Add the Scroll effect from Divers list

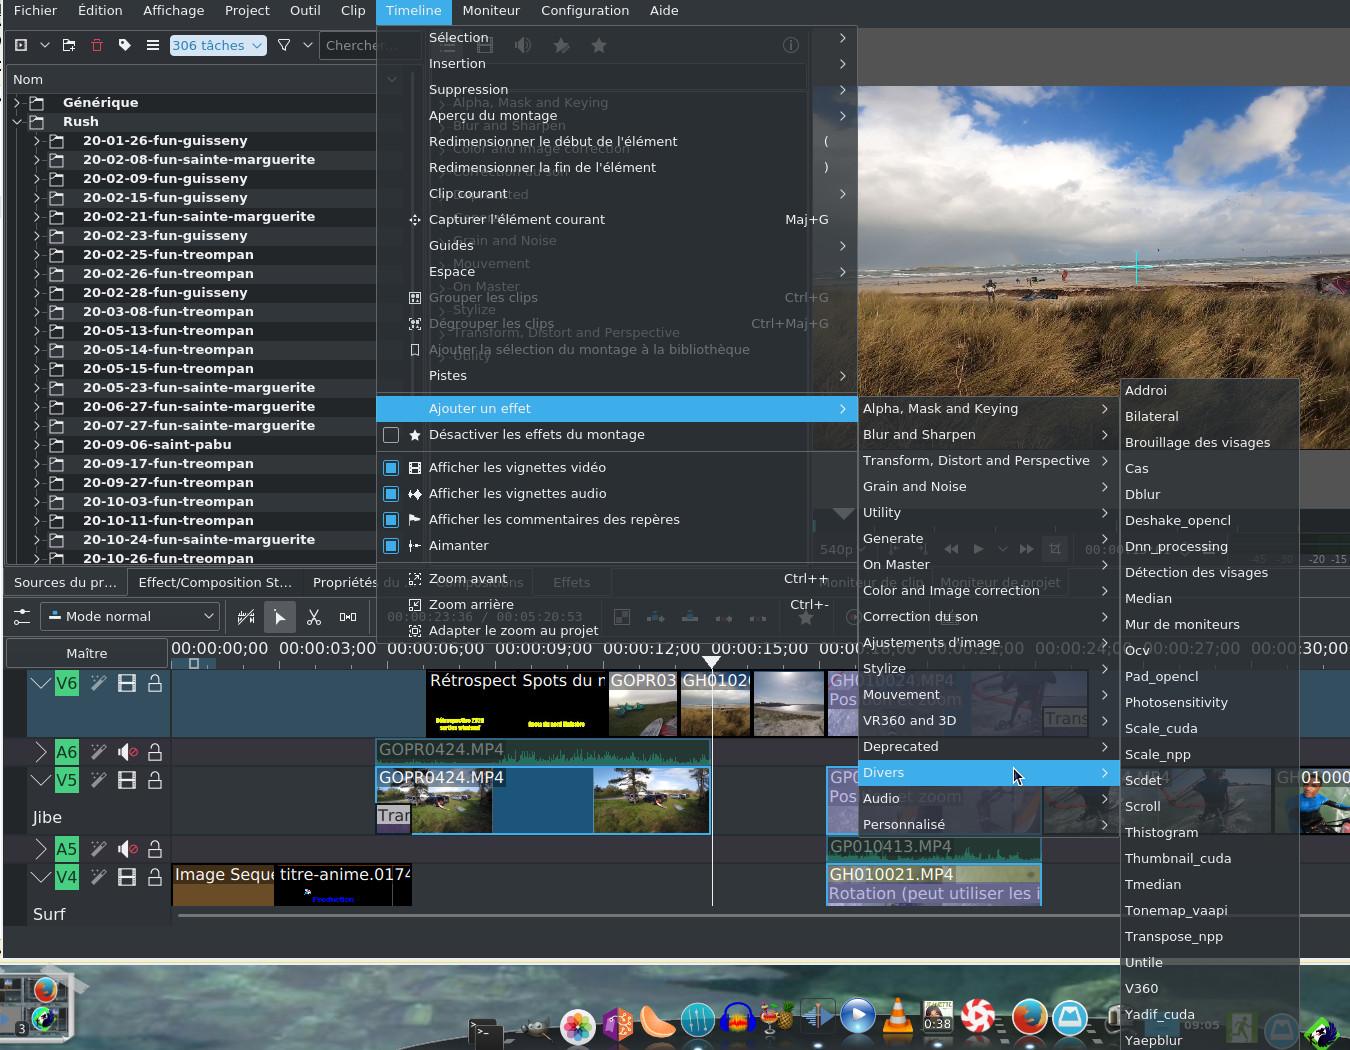point(1210,807)
